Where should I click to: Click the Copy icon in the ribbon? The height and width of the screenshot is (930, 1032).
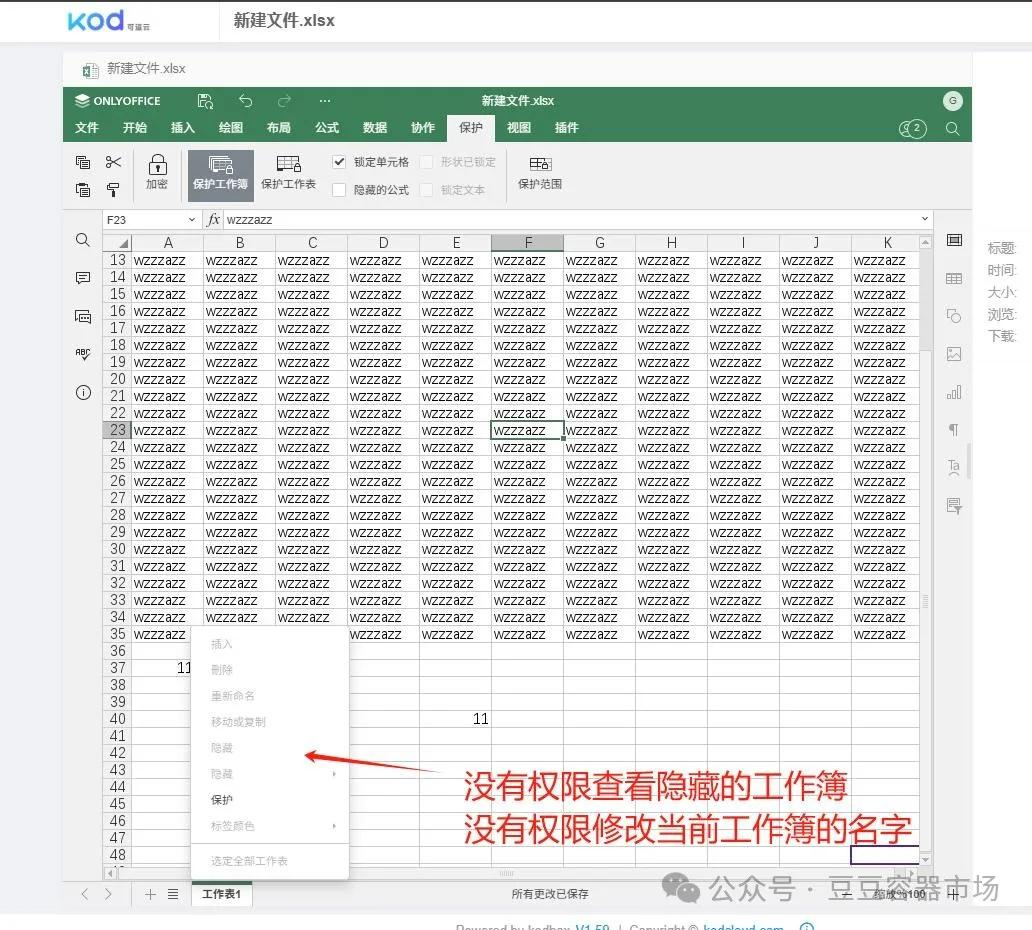coord(83,162)
